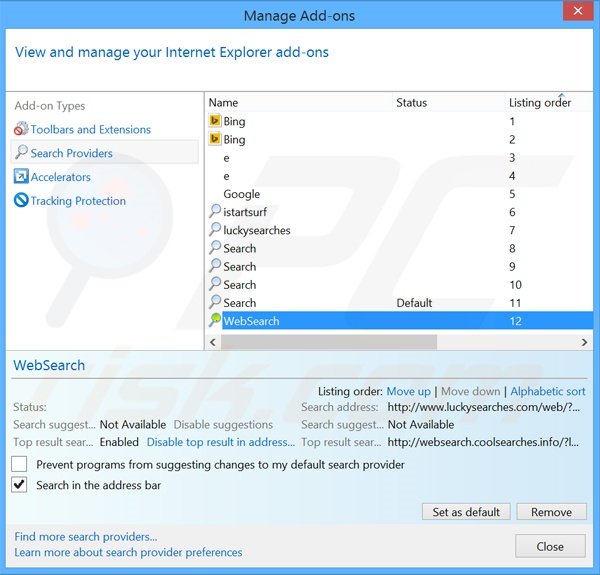The image size is (600, 575).
Task: Click the istartsurf magnifier icon
Action: click(x=215, y=211)
